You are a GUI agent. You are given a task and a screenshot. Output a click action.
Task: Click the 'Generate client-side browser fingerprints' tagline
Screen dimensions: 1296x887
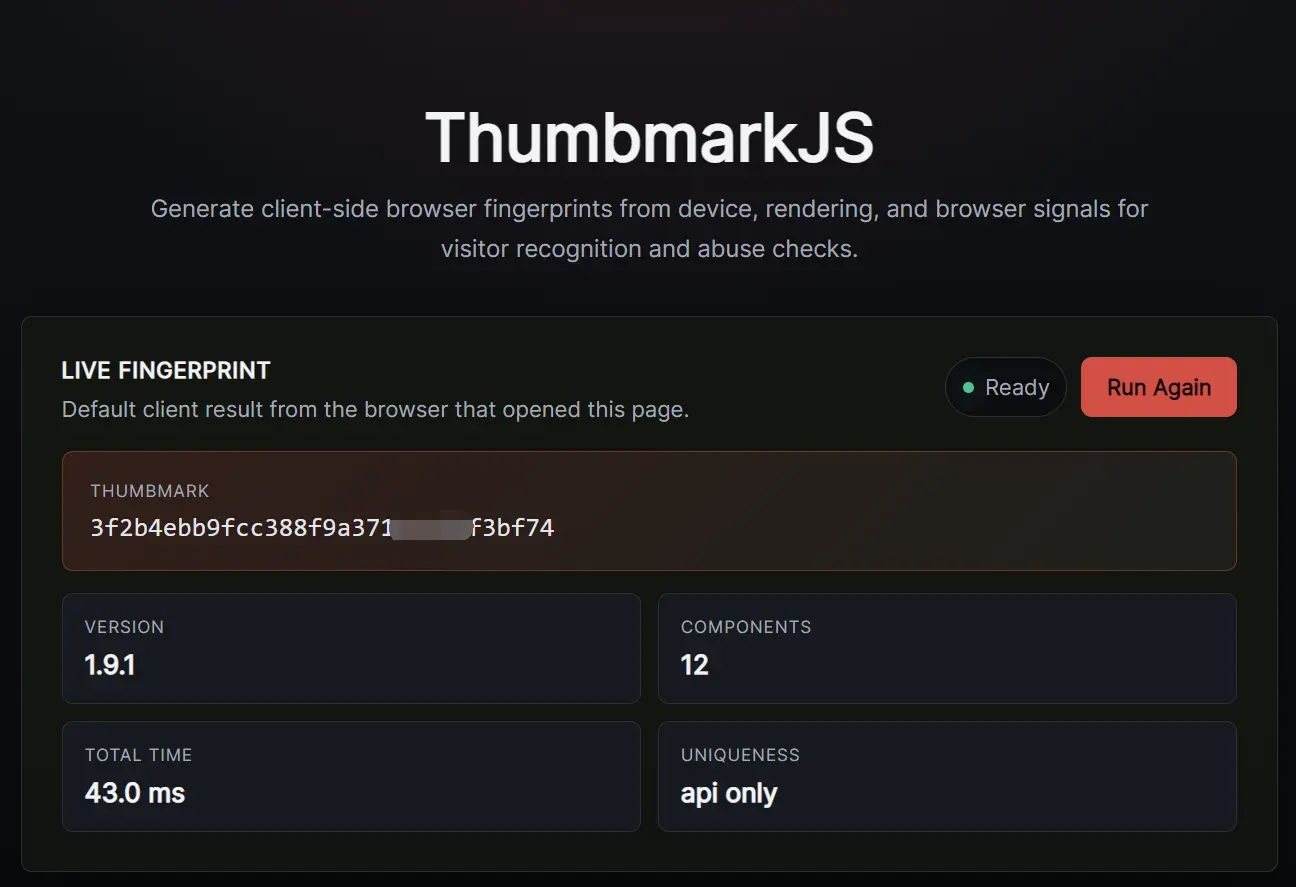click(x=649, y=229)
